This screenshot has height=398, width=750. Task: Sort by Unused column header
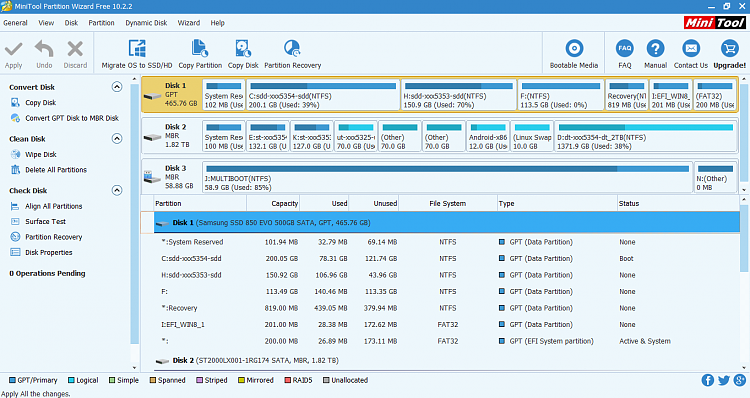[374, 203]
